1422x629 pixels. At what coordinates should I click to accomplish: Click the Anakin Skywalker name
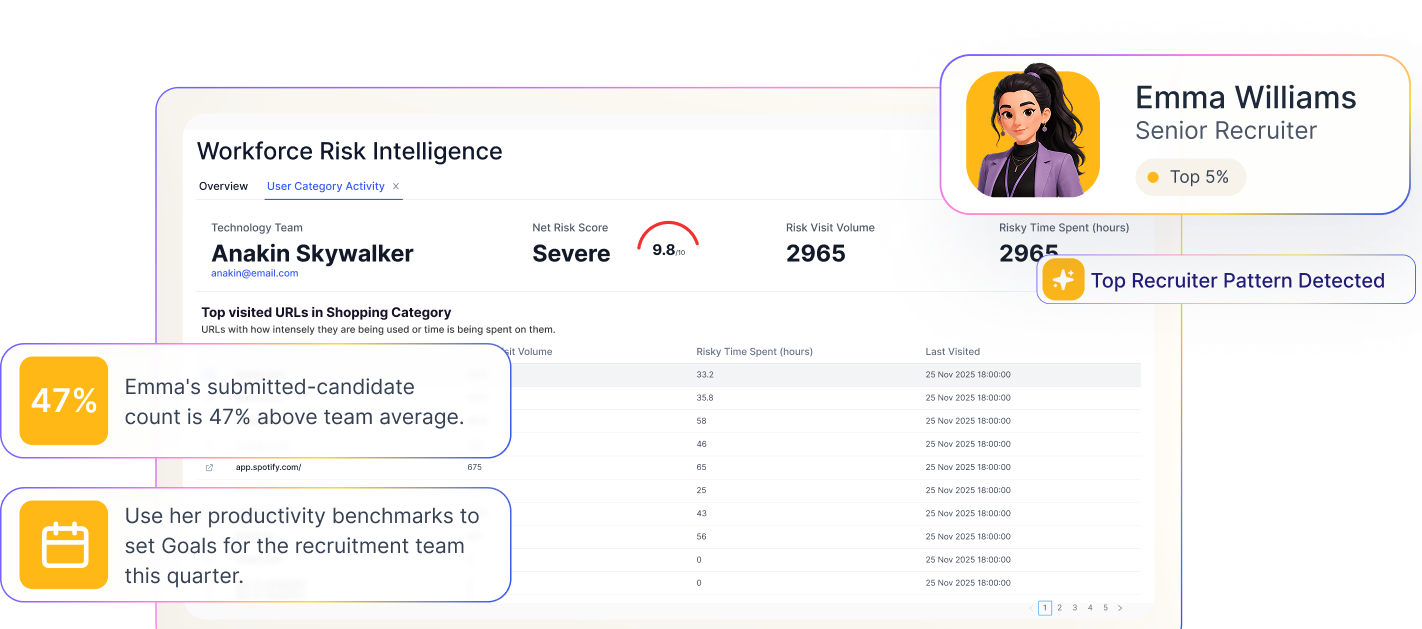[312, 253]
